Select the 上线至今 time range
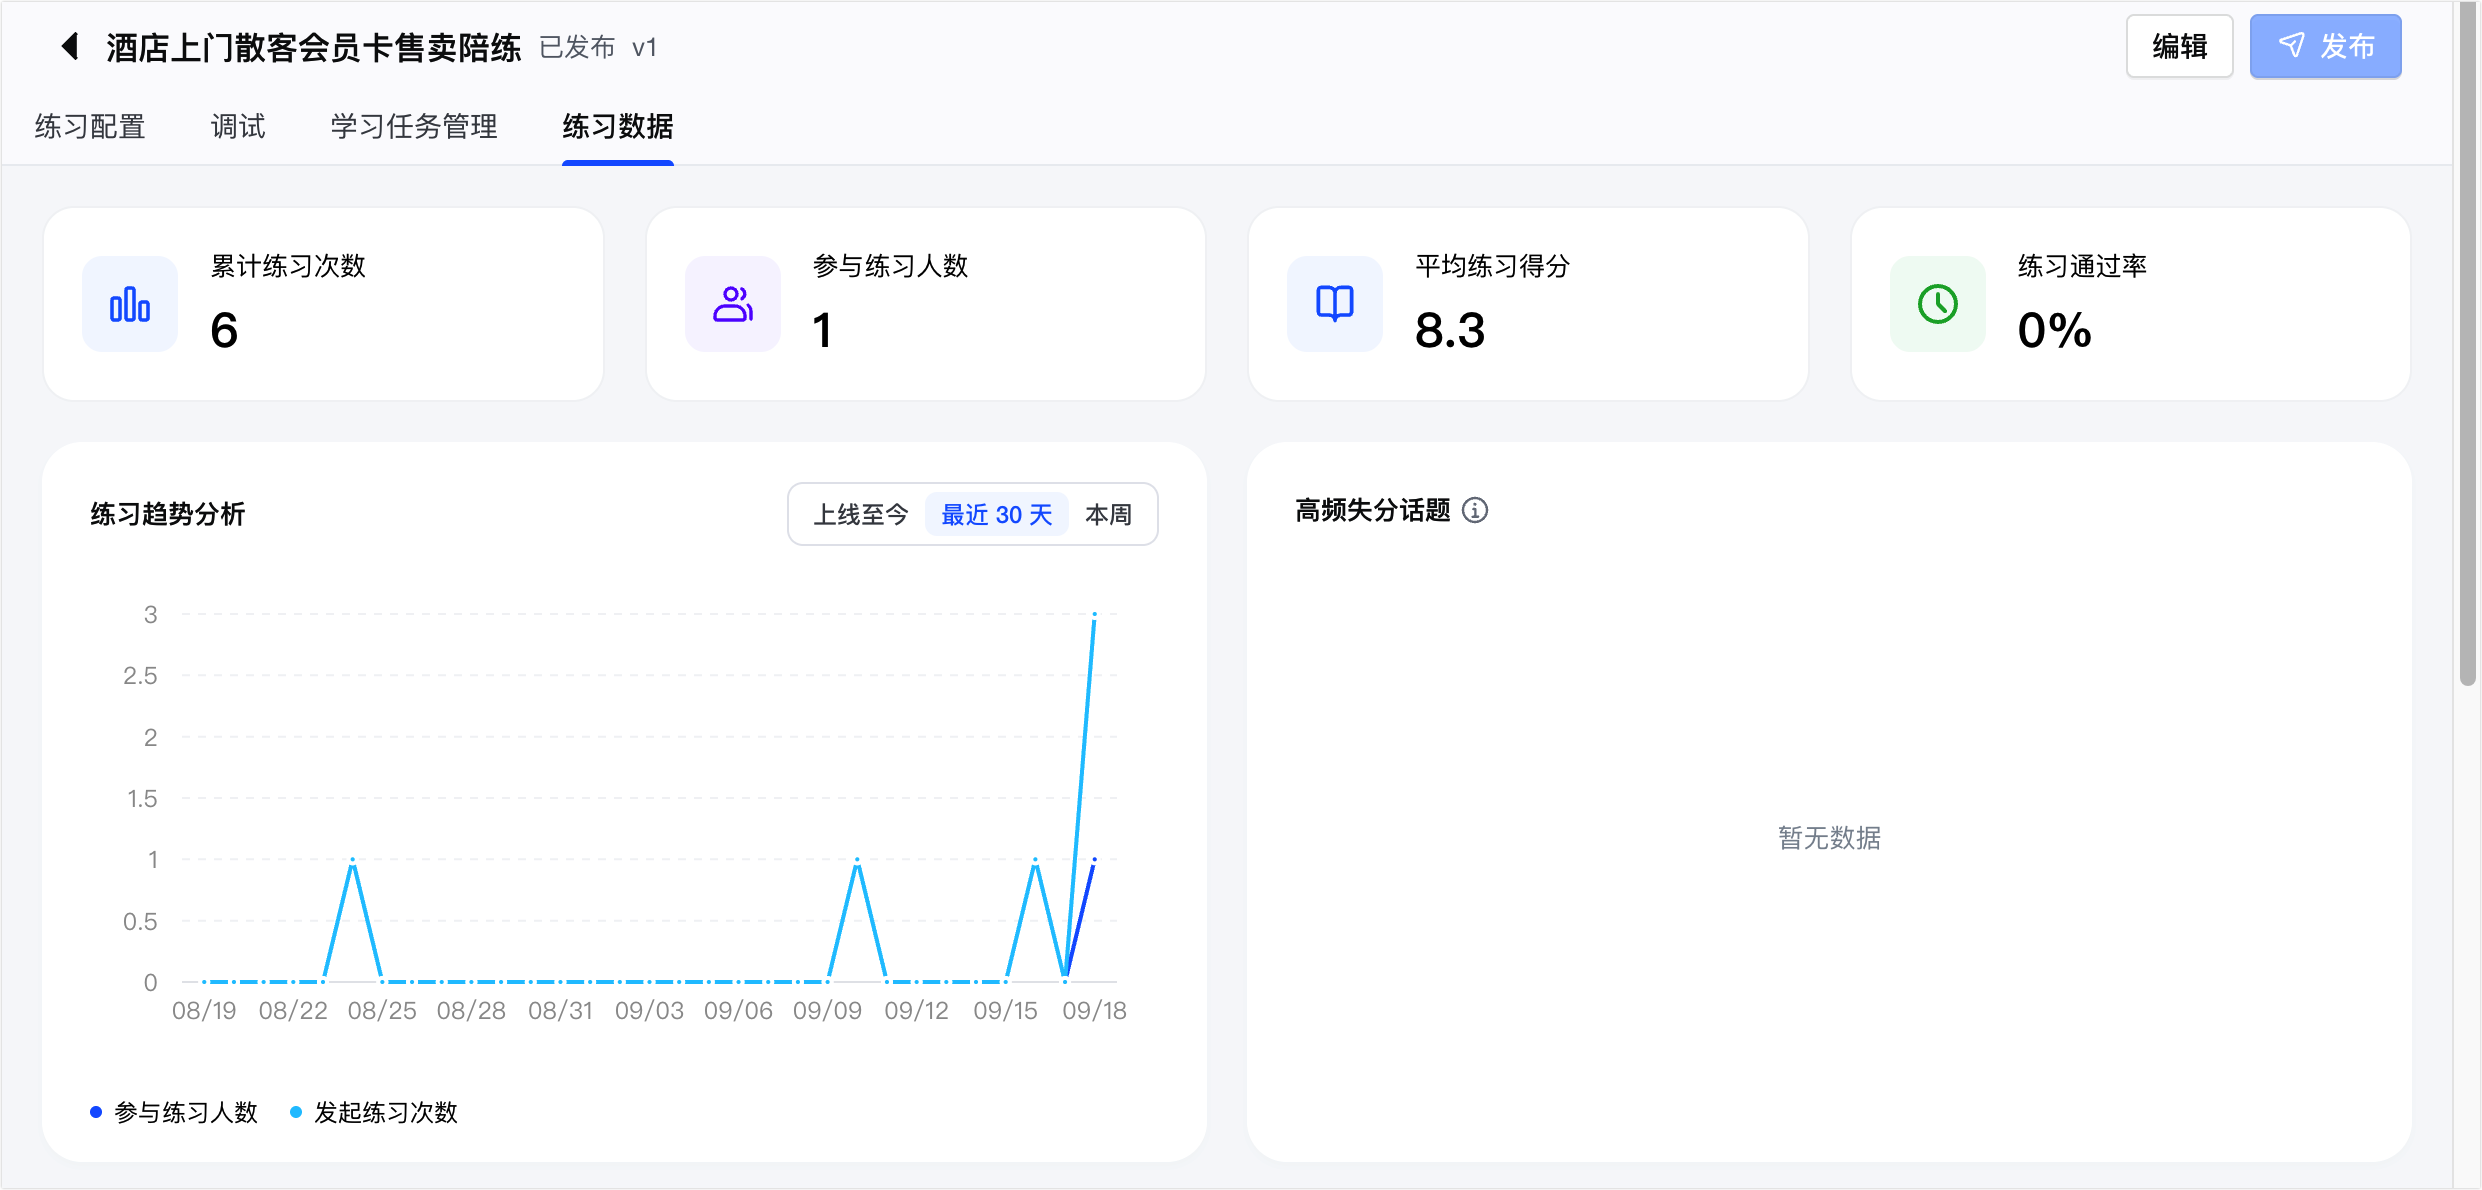The width and height of the screenshot is (2482, 1190). click(x=861, y=515)
